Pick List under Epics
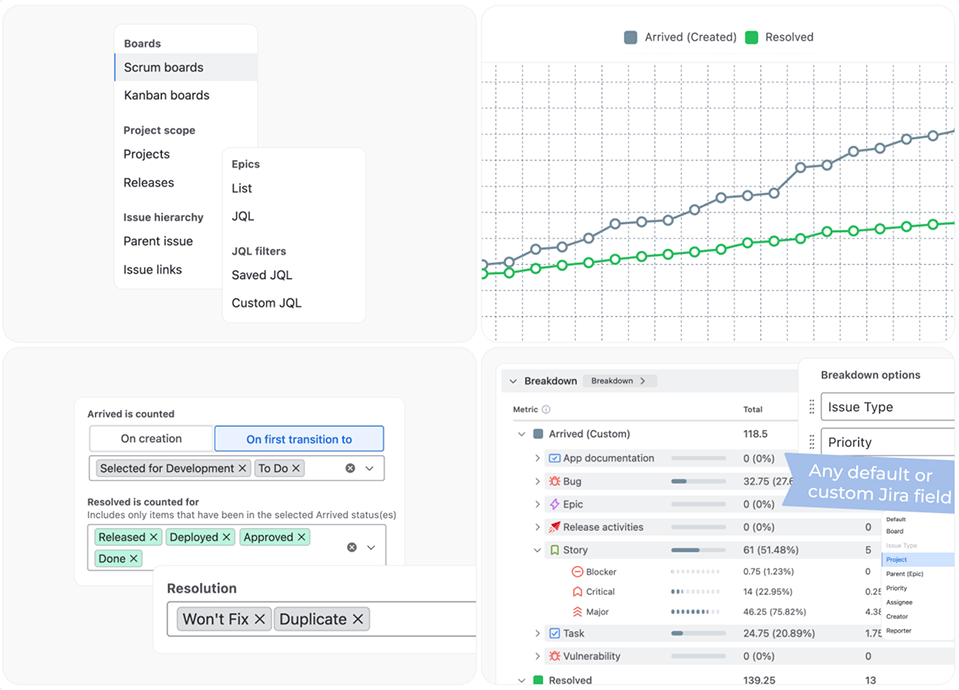This screenshot has width=959, height=690. pos(242,188)
